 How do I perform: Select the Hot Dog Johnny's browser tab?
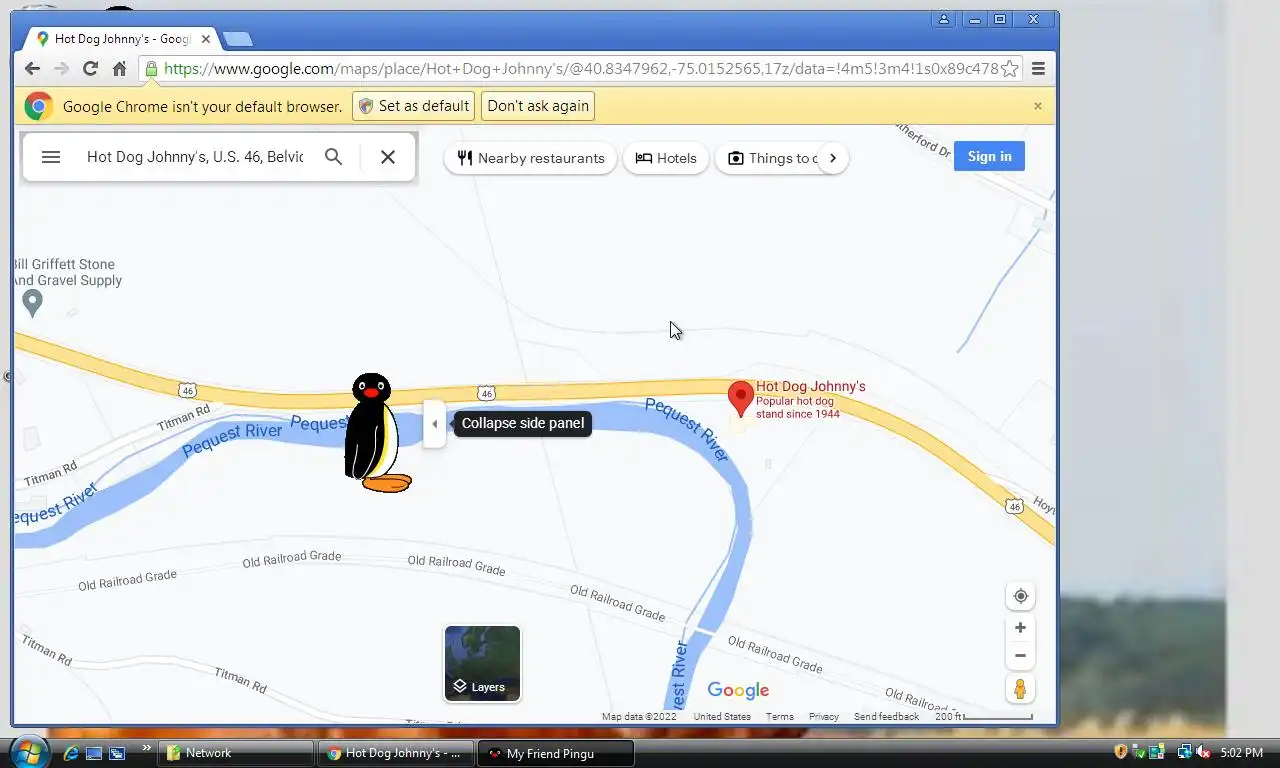click(x=120, y=39)
